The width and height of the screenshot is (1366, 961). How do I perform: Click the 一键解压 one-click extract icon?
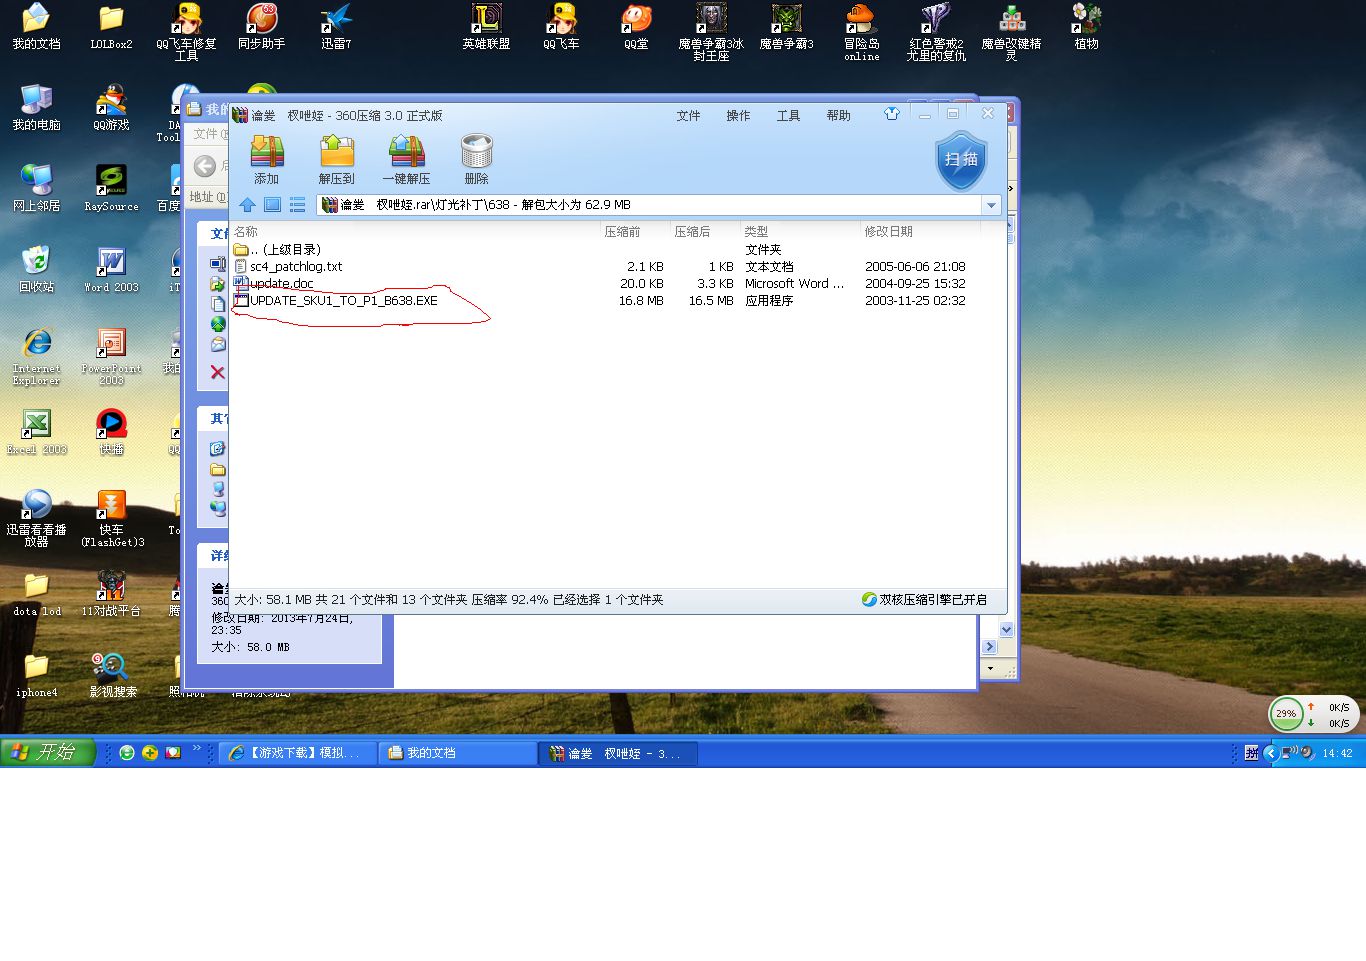406,158
